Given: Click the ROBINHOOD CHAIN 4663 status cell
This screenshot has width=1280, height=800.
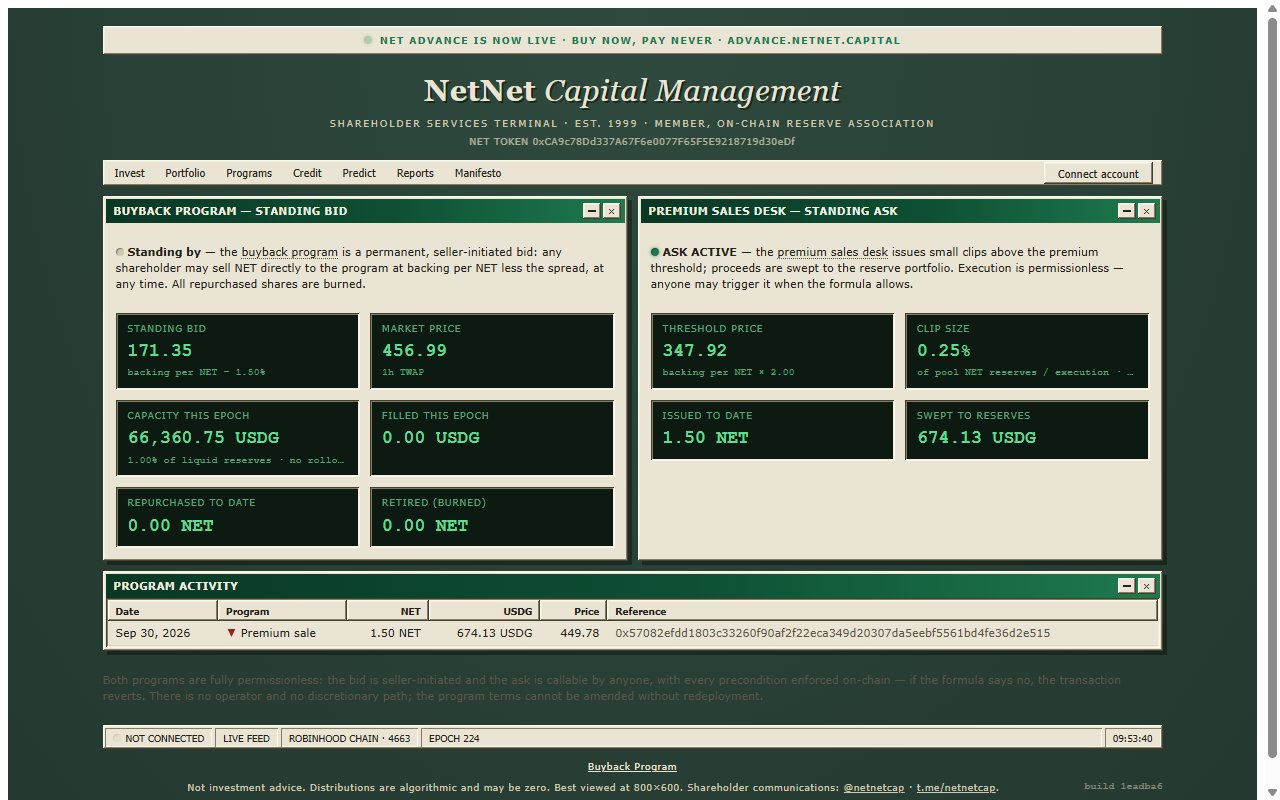Looking at the screenshot, I should click(x=350, y=738).
